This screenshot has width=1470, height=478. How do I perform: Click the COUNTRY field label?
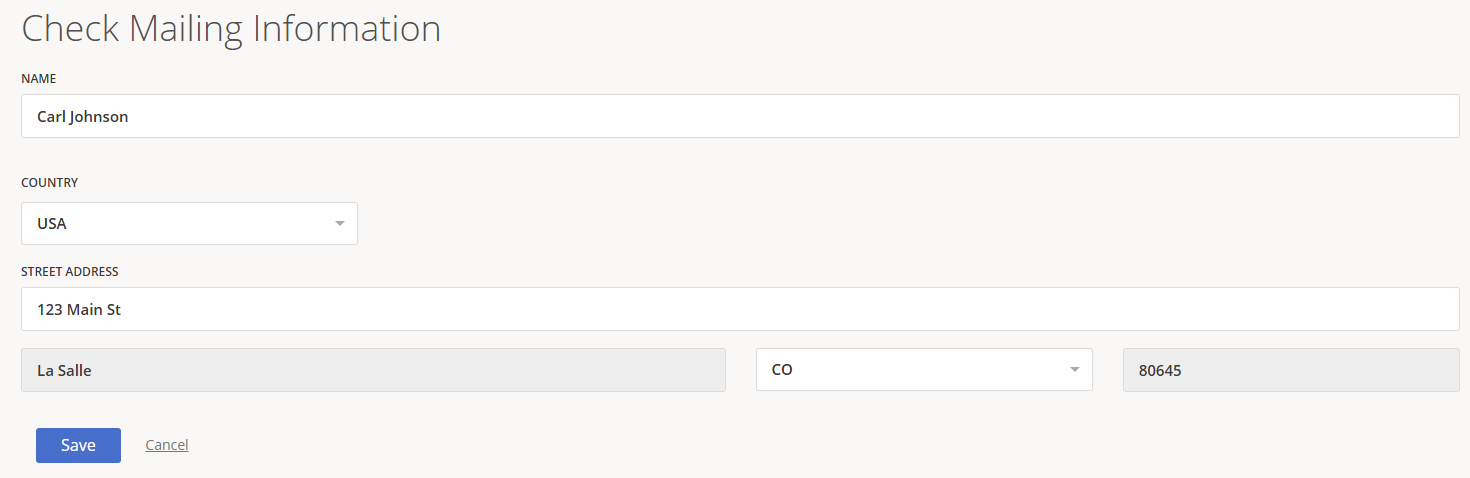tap(50, 183)
